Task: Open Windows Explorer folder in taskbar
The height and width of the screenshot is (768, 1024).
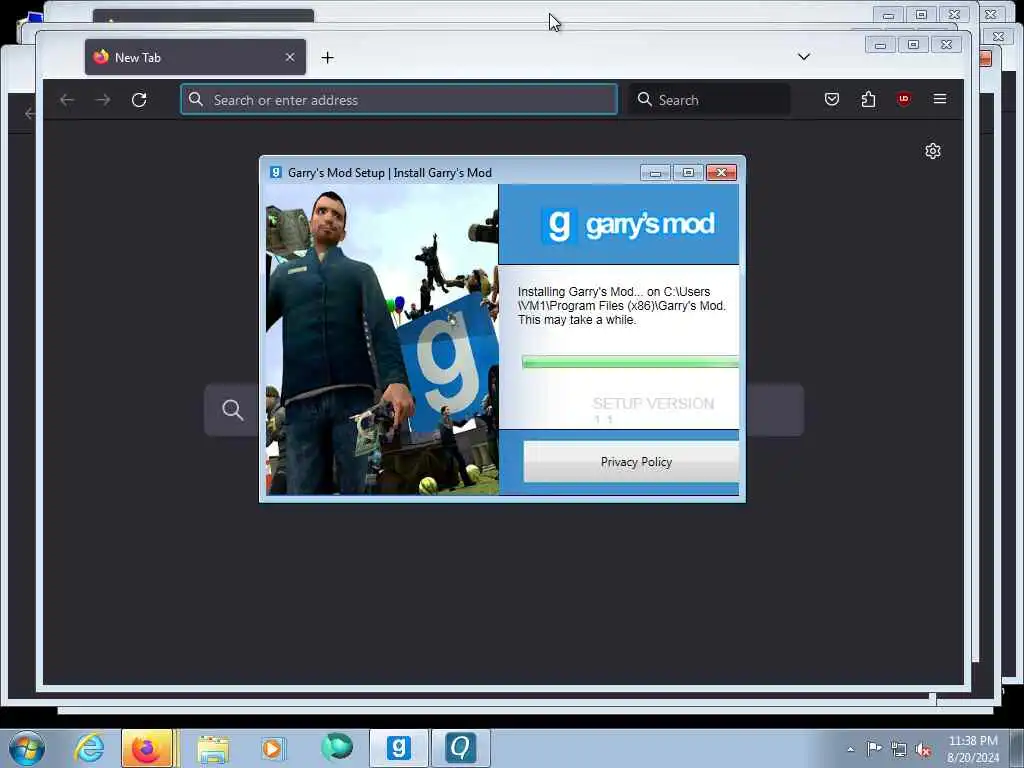Action: coord(213,749)
